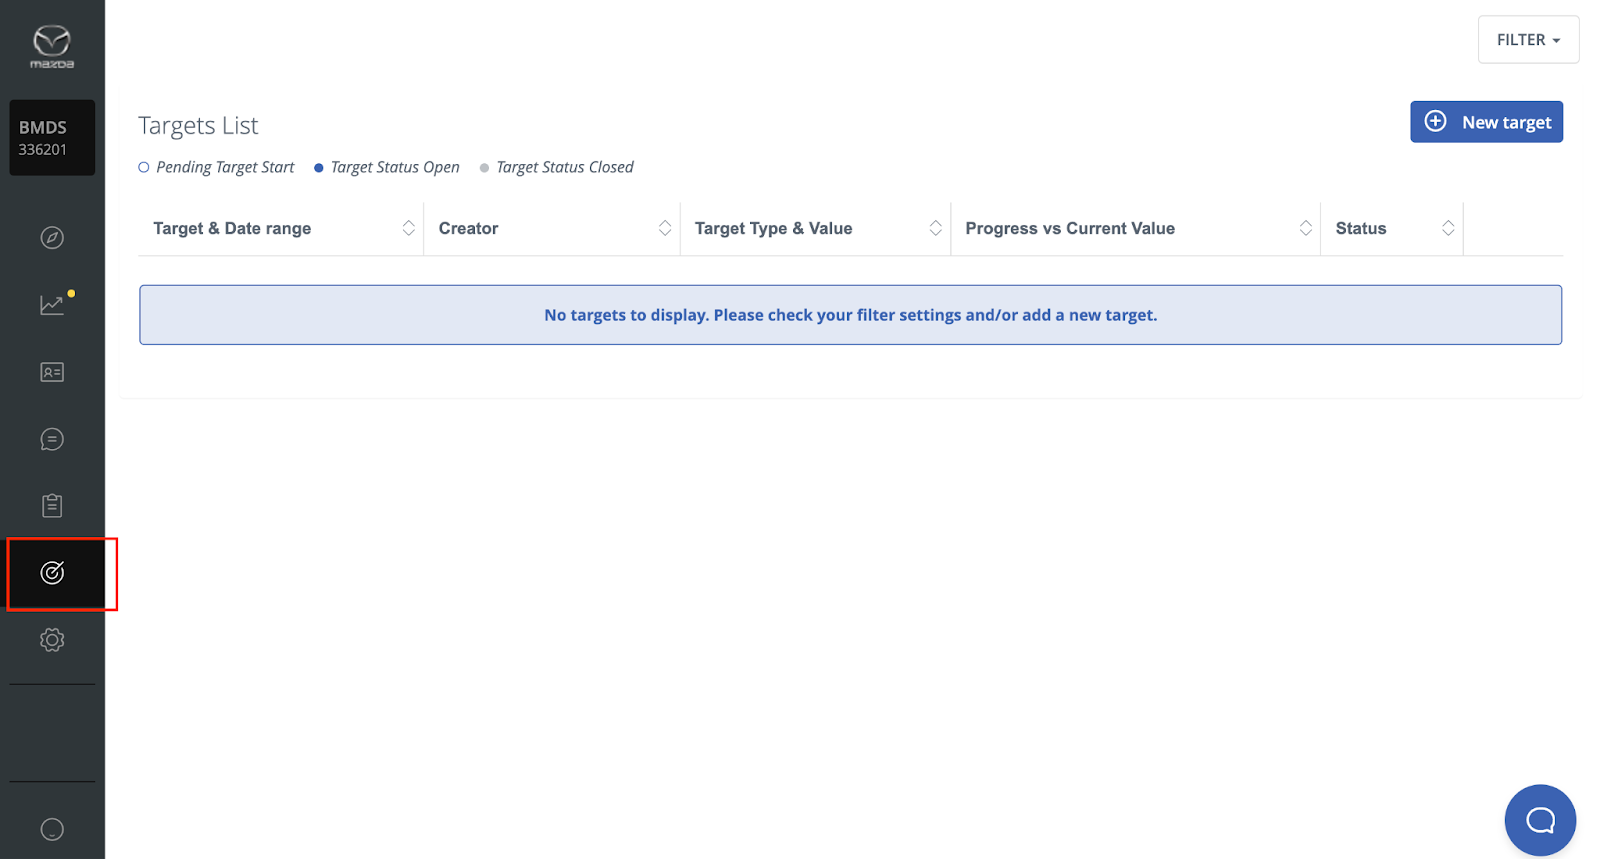1600x859 pixels.
Task: Open the clipboard tasks icon in sidebar
Action: [52, 506]
